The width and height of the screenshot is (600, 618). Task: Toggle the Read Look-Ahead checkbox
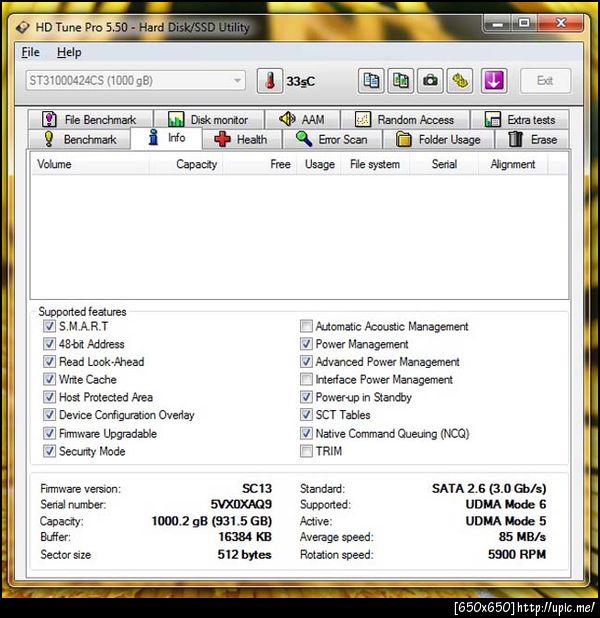[49, 362]
